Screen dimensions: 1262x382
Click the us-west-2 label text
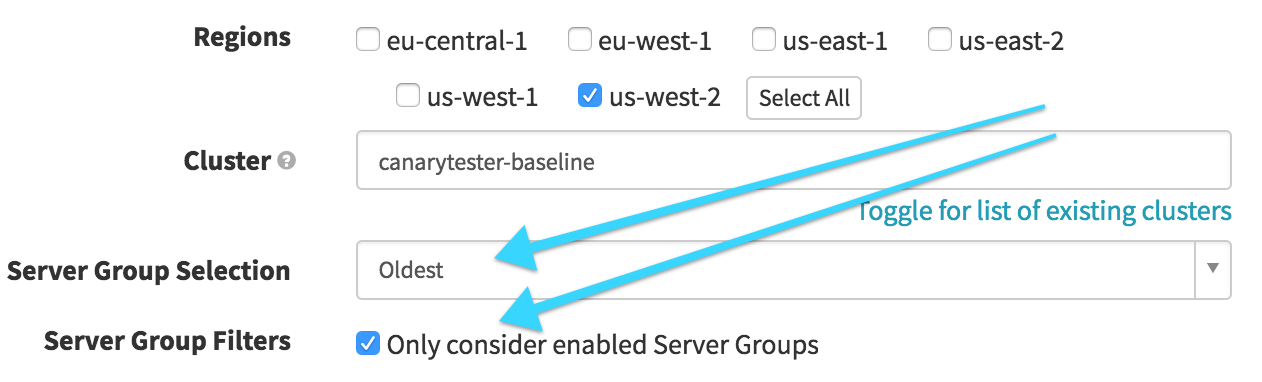tap(665, 97)
